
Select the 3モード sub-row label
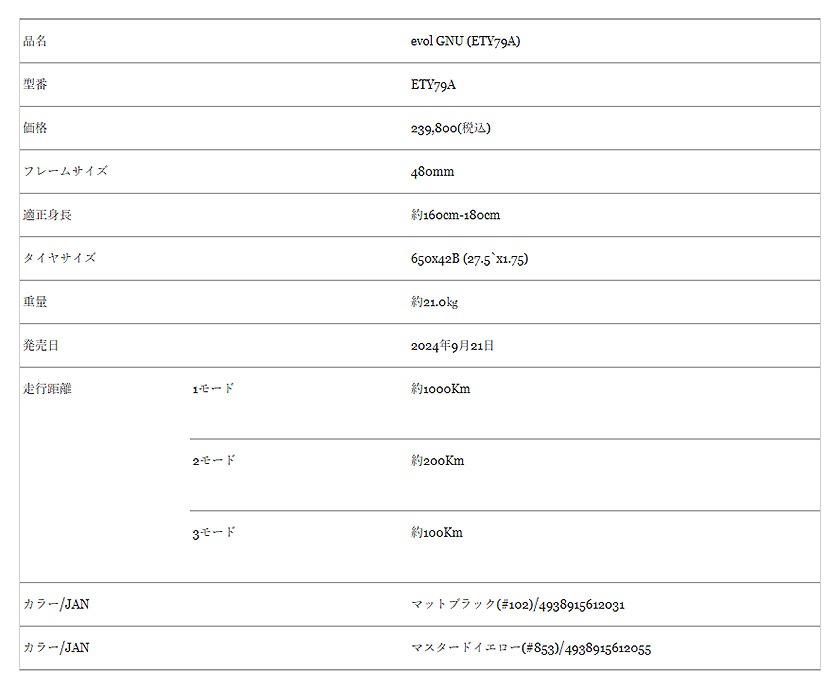coord(214,533)
